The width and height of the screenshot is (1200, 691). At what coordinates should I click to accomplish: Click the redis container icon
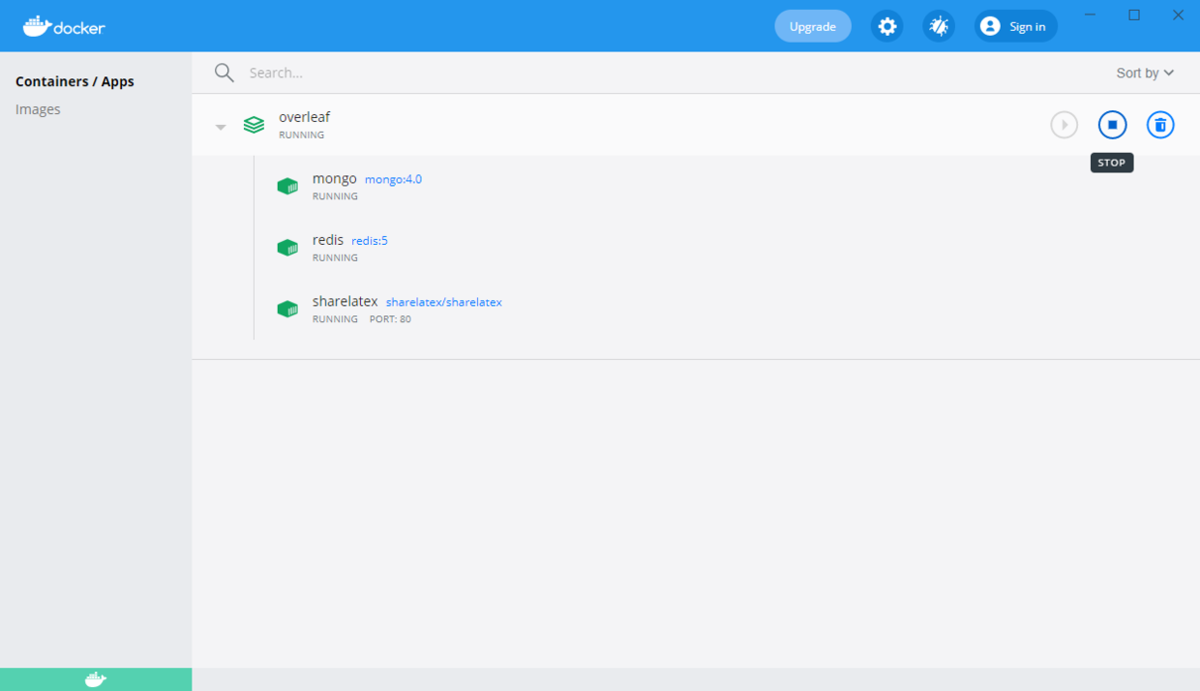288,247
